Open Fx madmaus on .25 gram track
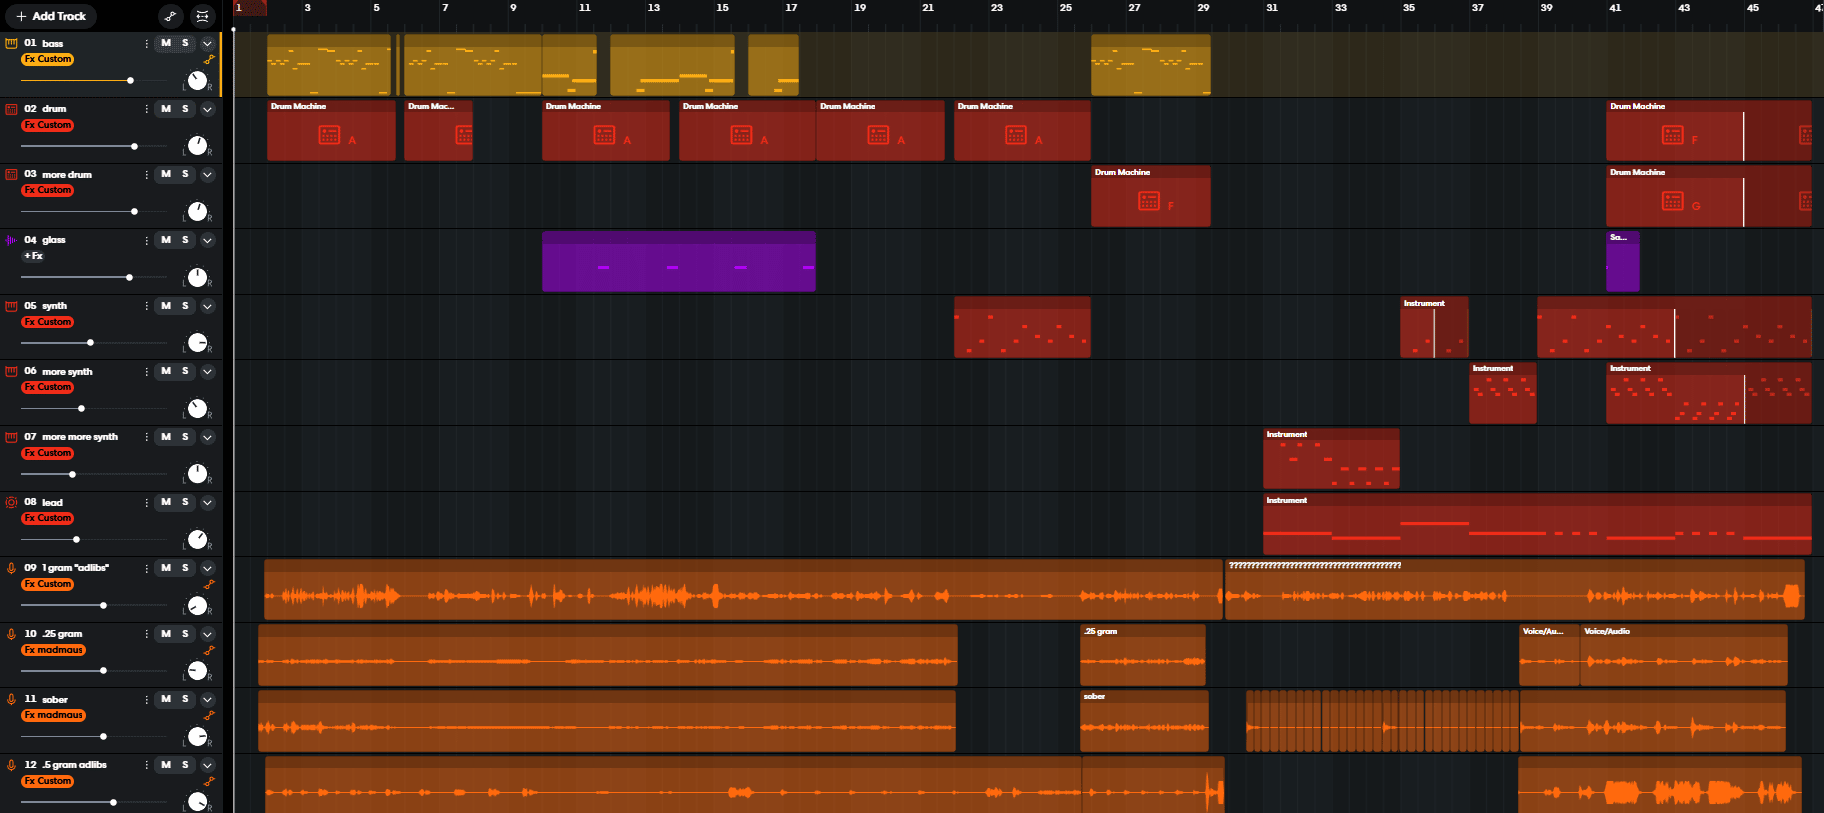Screen dimensions: 1824x813 tap(54, 650)
